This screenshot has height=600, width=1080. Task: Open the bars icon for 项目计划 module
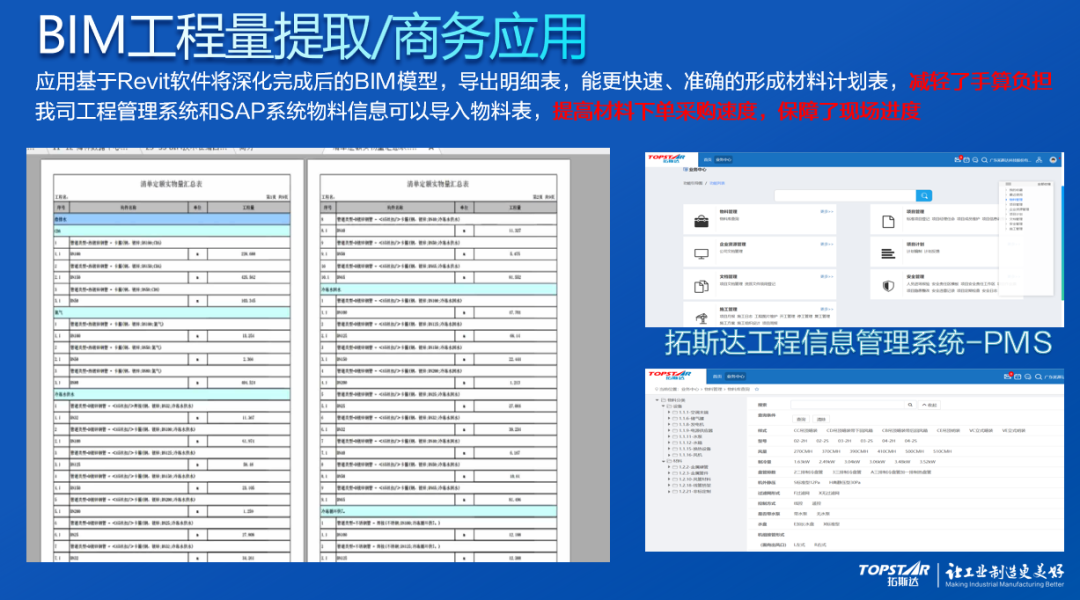[889, 254]
